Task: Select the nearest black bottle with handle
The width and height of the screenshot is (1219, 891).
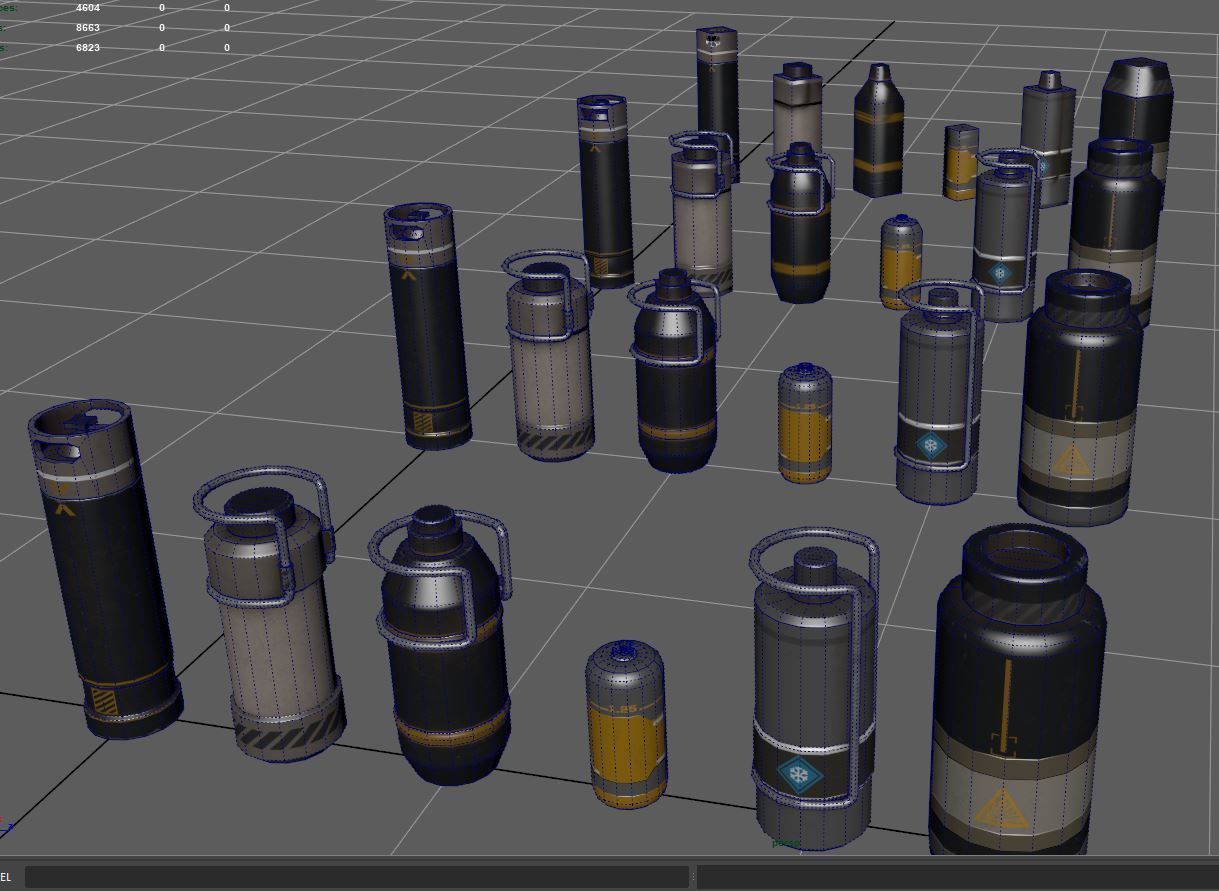Action: [x=443, y=645]
